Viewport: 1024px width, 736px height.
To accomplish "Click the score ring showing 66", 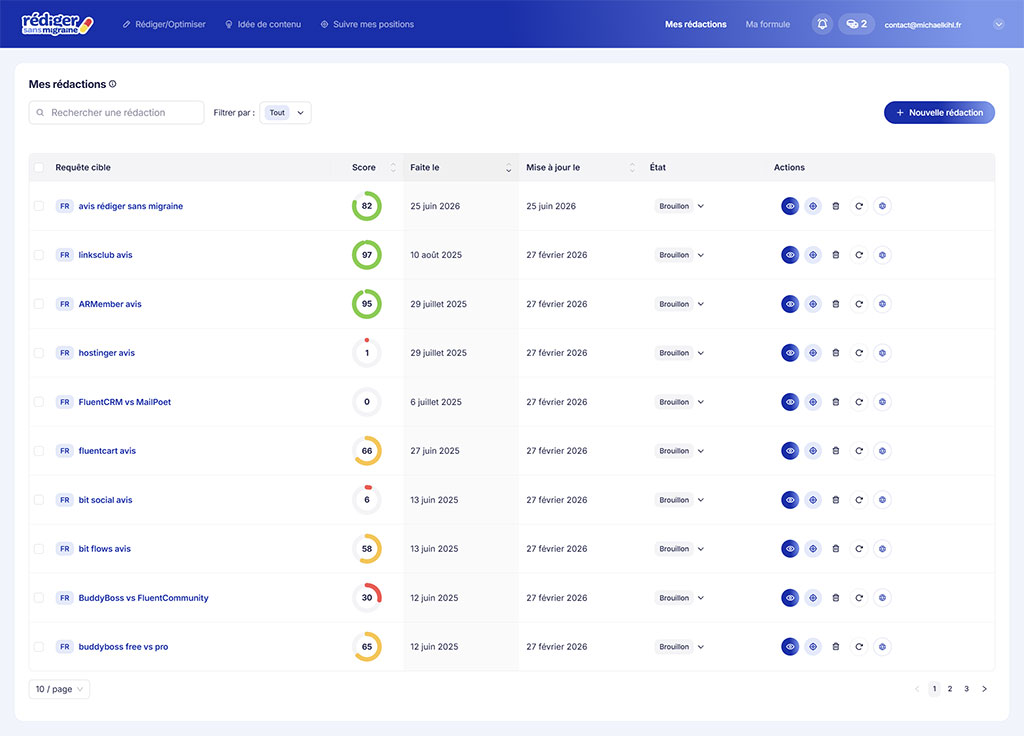I will tap(367, 451).
